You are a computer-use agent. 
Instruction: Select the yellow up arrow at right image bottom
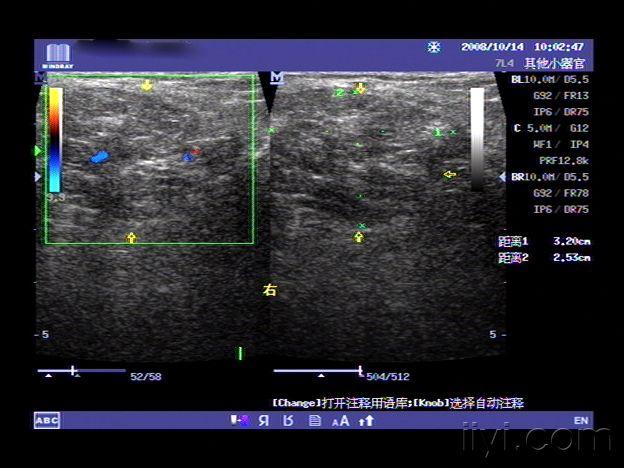coord(359,238)
